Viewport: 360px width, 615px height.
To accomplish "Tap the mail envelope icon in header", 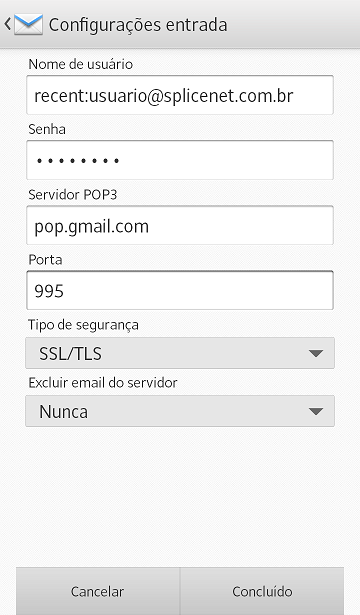I will point(29,24).
